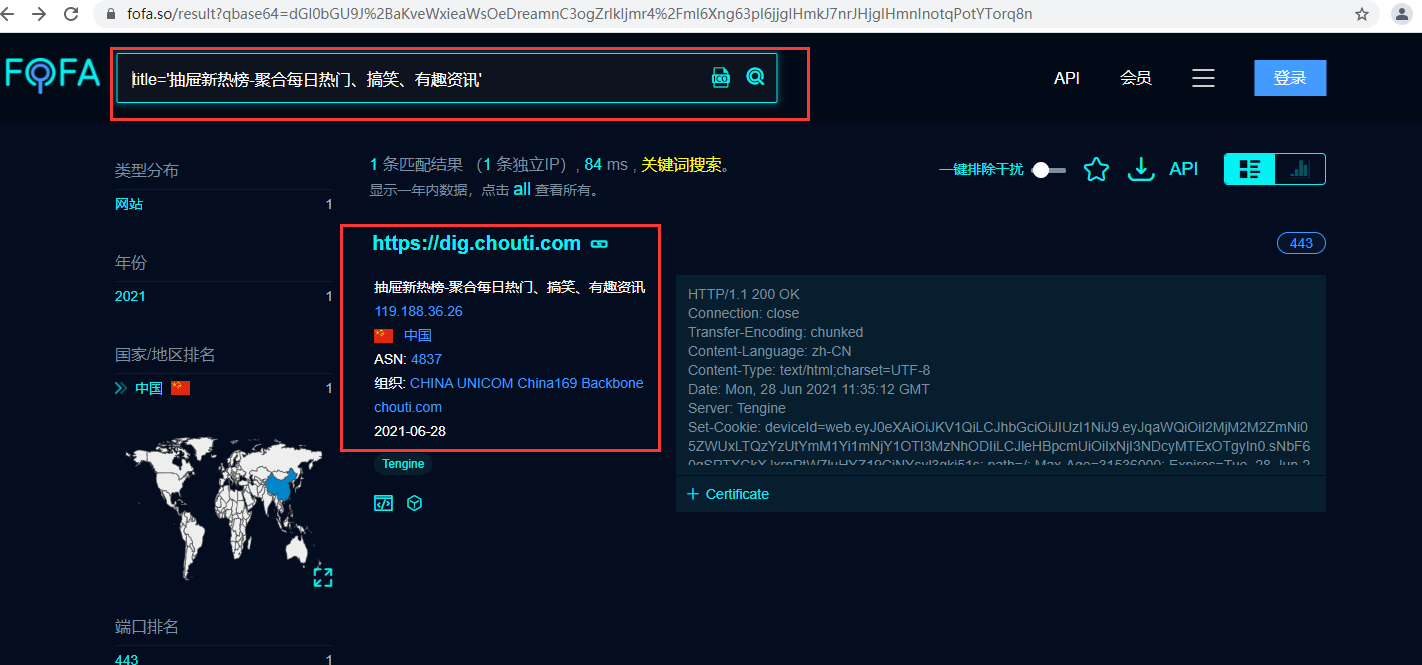
Task: Open the API menu in header
Action: (1067, 78)
